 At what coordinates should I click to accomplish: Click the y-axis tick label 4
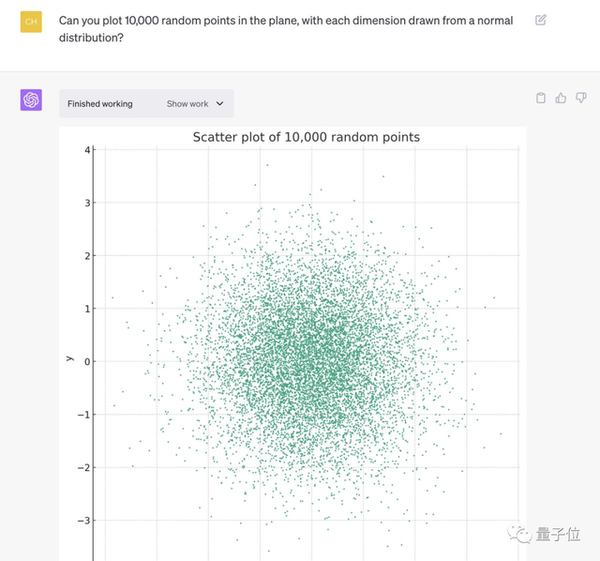point(88,150)
